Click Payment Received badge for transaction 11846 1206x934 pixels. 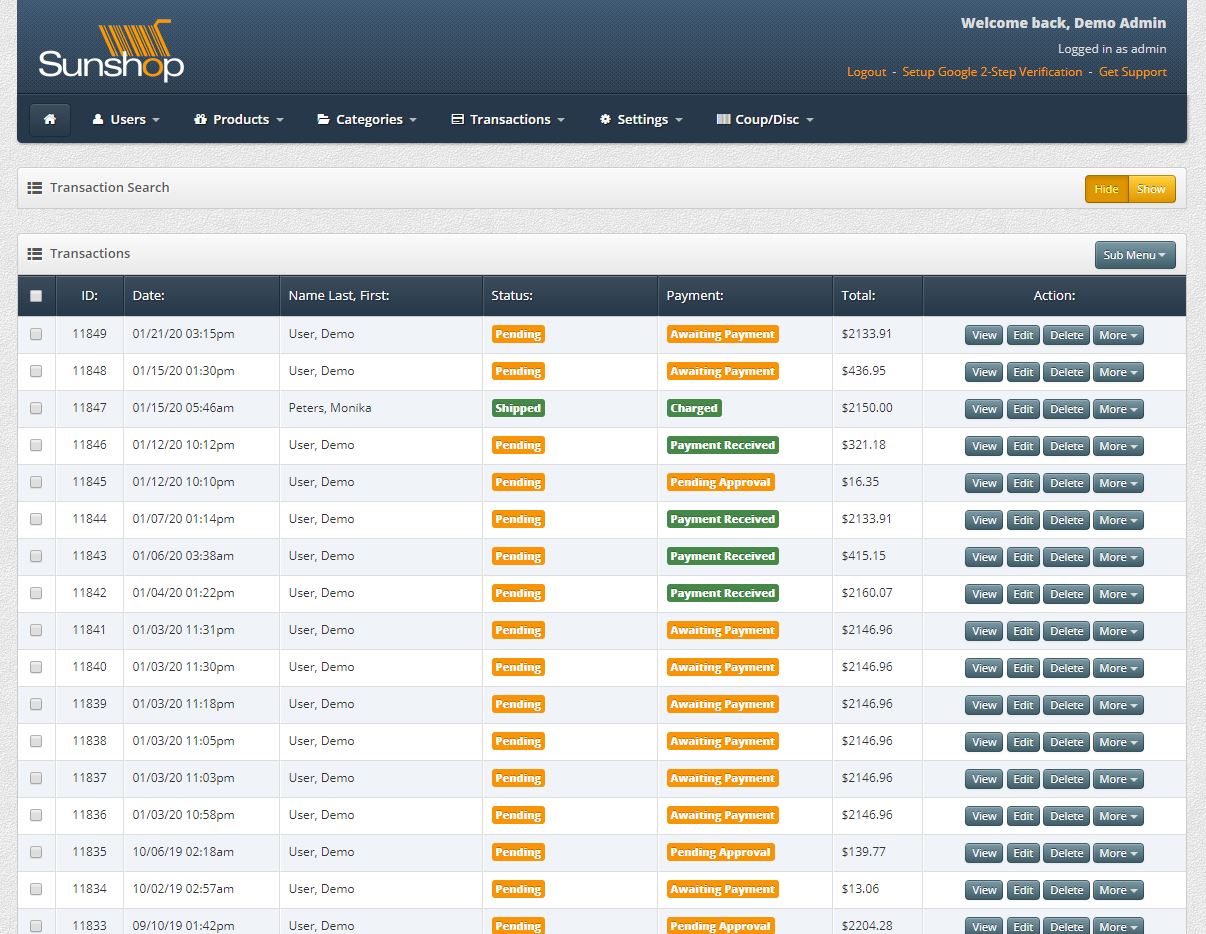723,445
